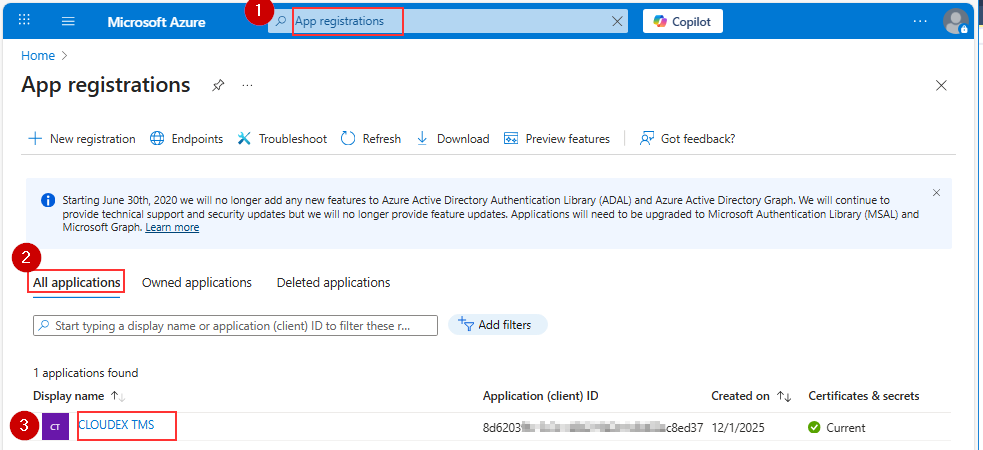
Task: Dismiss the ADAL info banner
Action: [936, 192]
